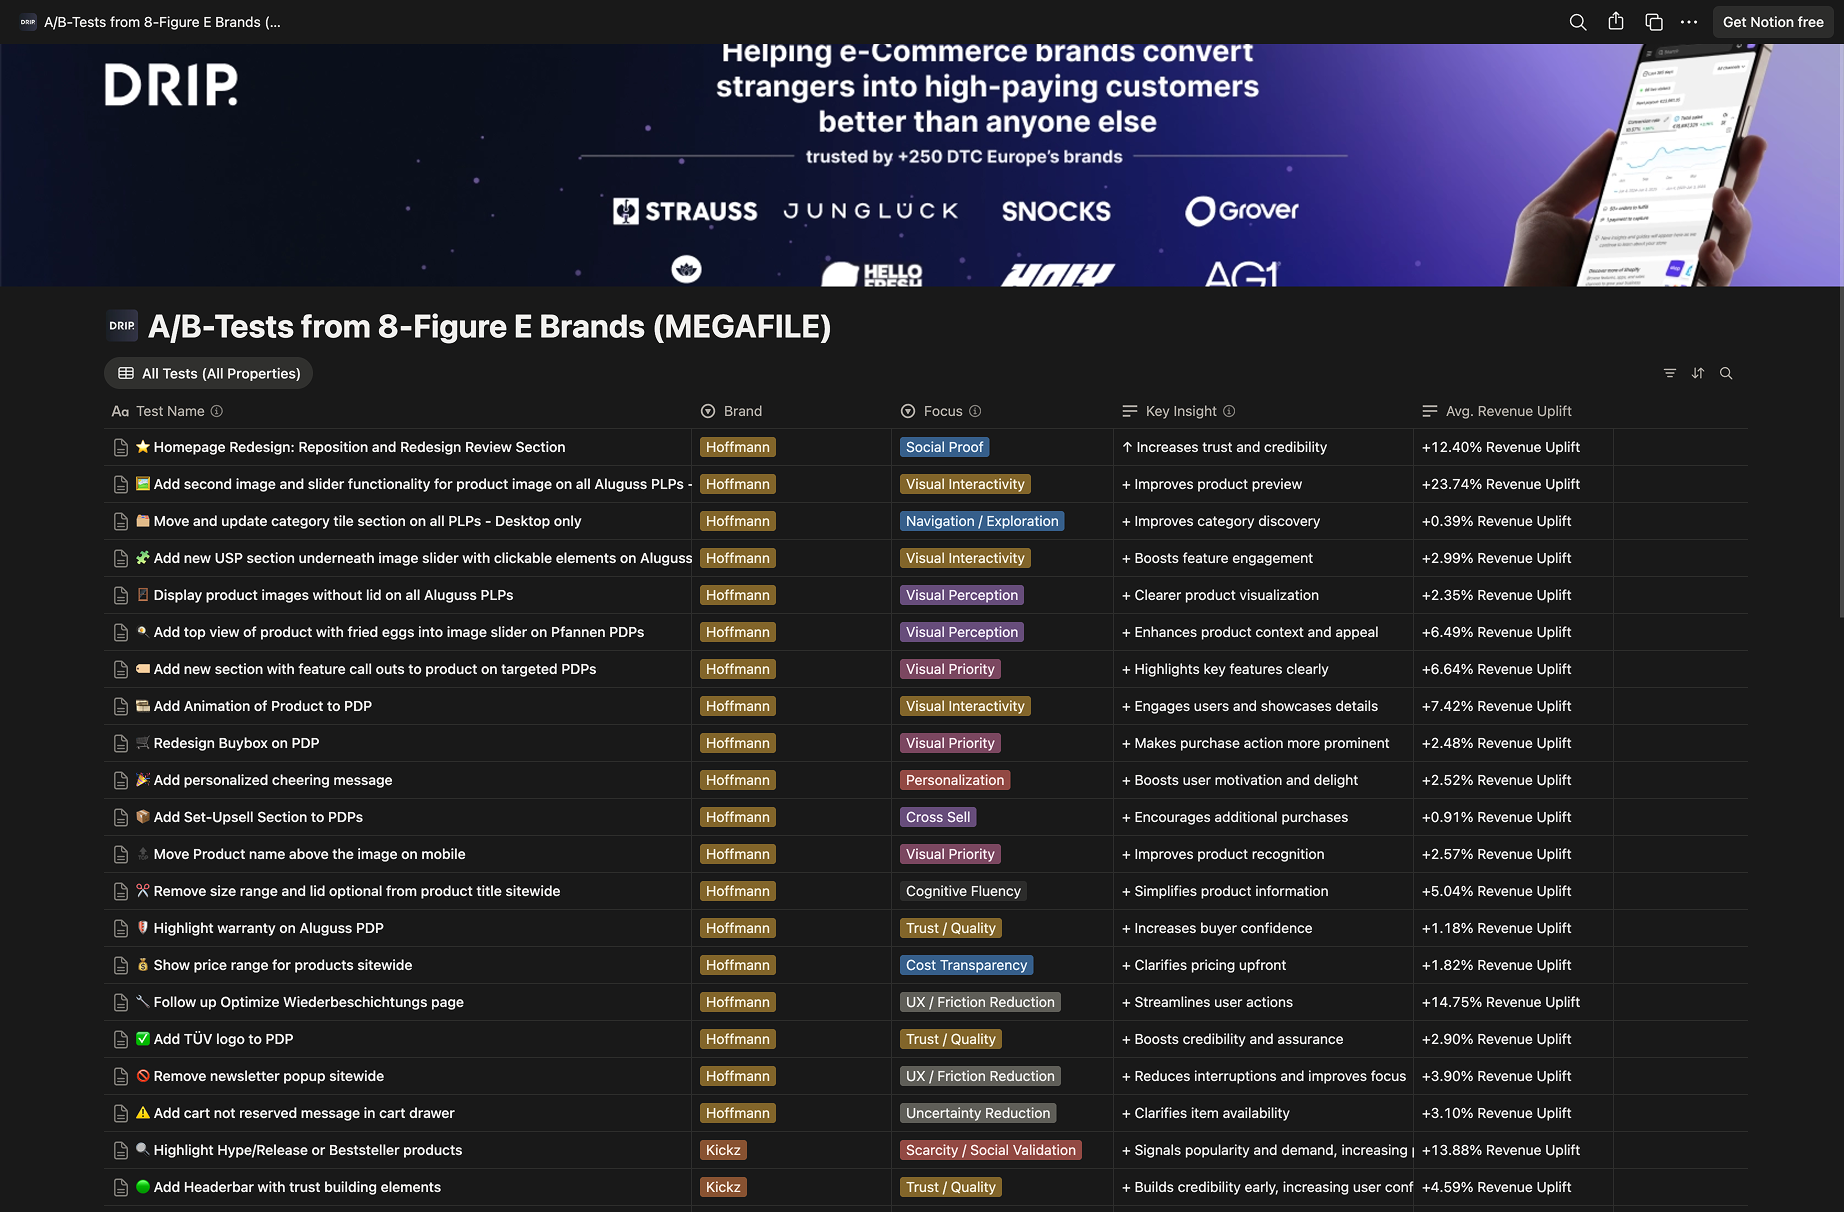Open page icon for Add Animation of Product row
The image size is (1844, 1212).
[x=121, y=706]
